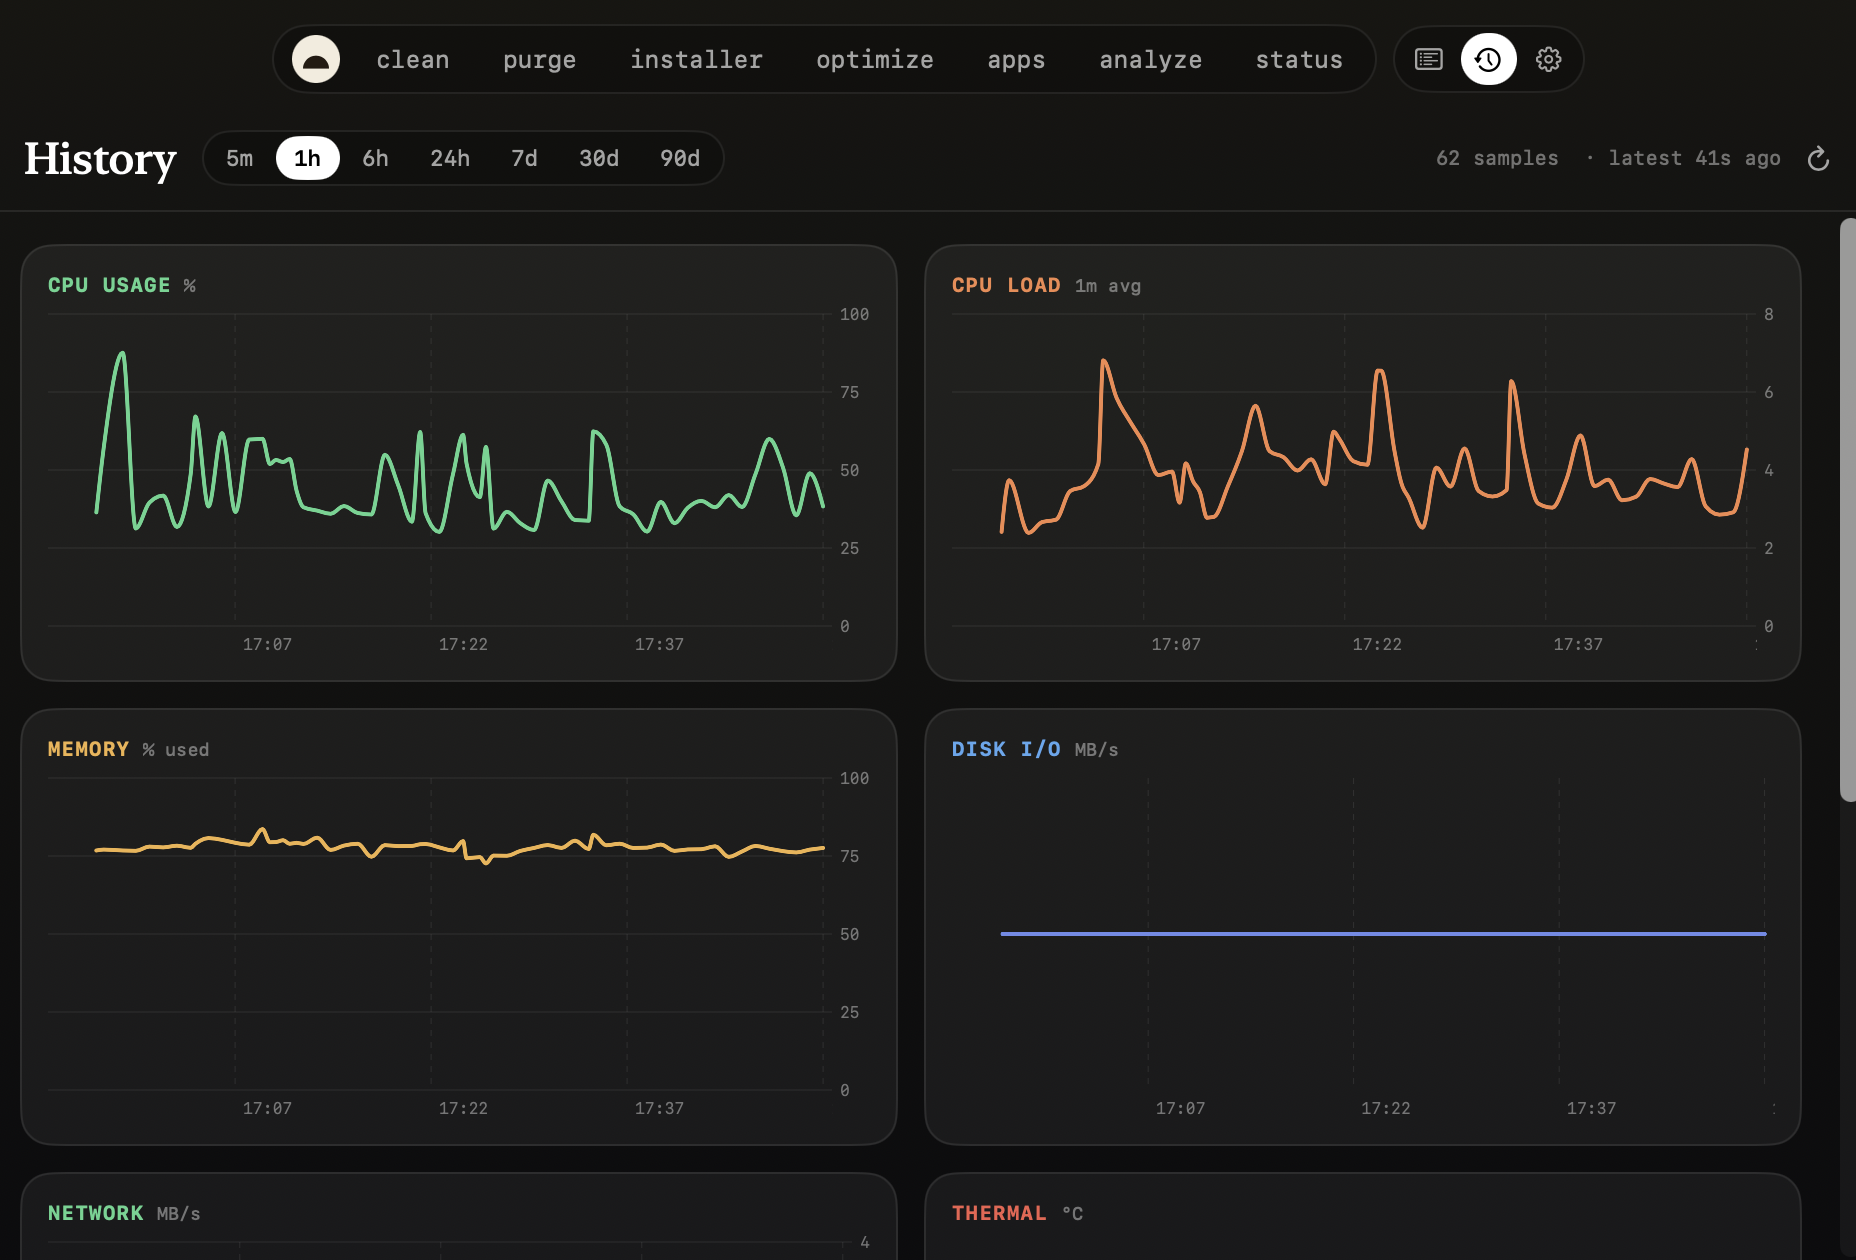
Task: Open the log list view icon
Action: coord(1428,59)
